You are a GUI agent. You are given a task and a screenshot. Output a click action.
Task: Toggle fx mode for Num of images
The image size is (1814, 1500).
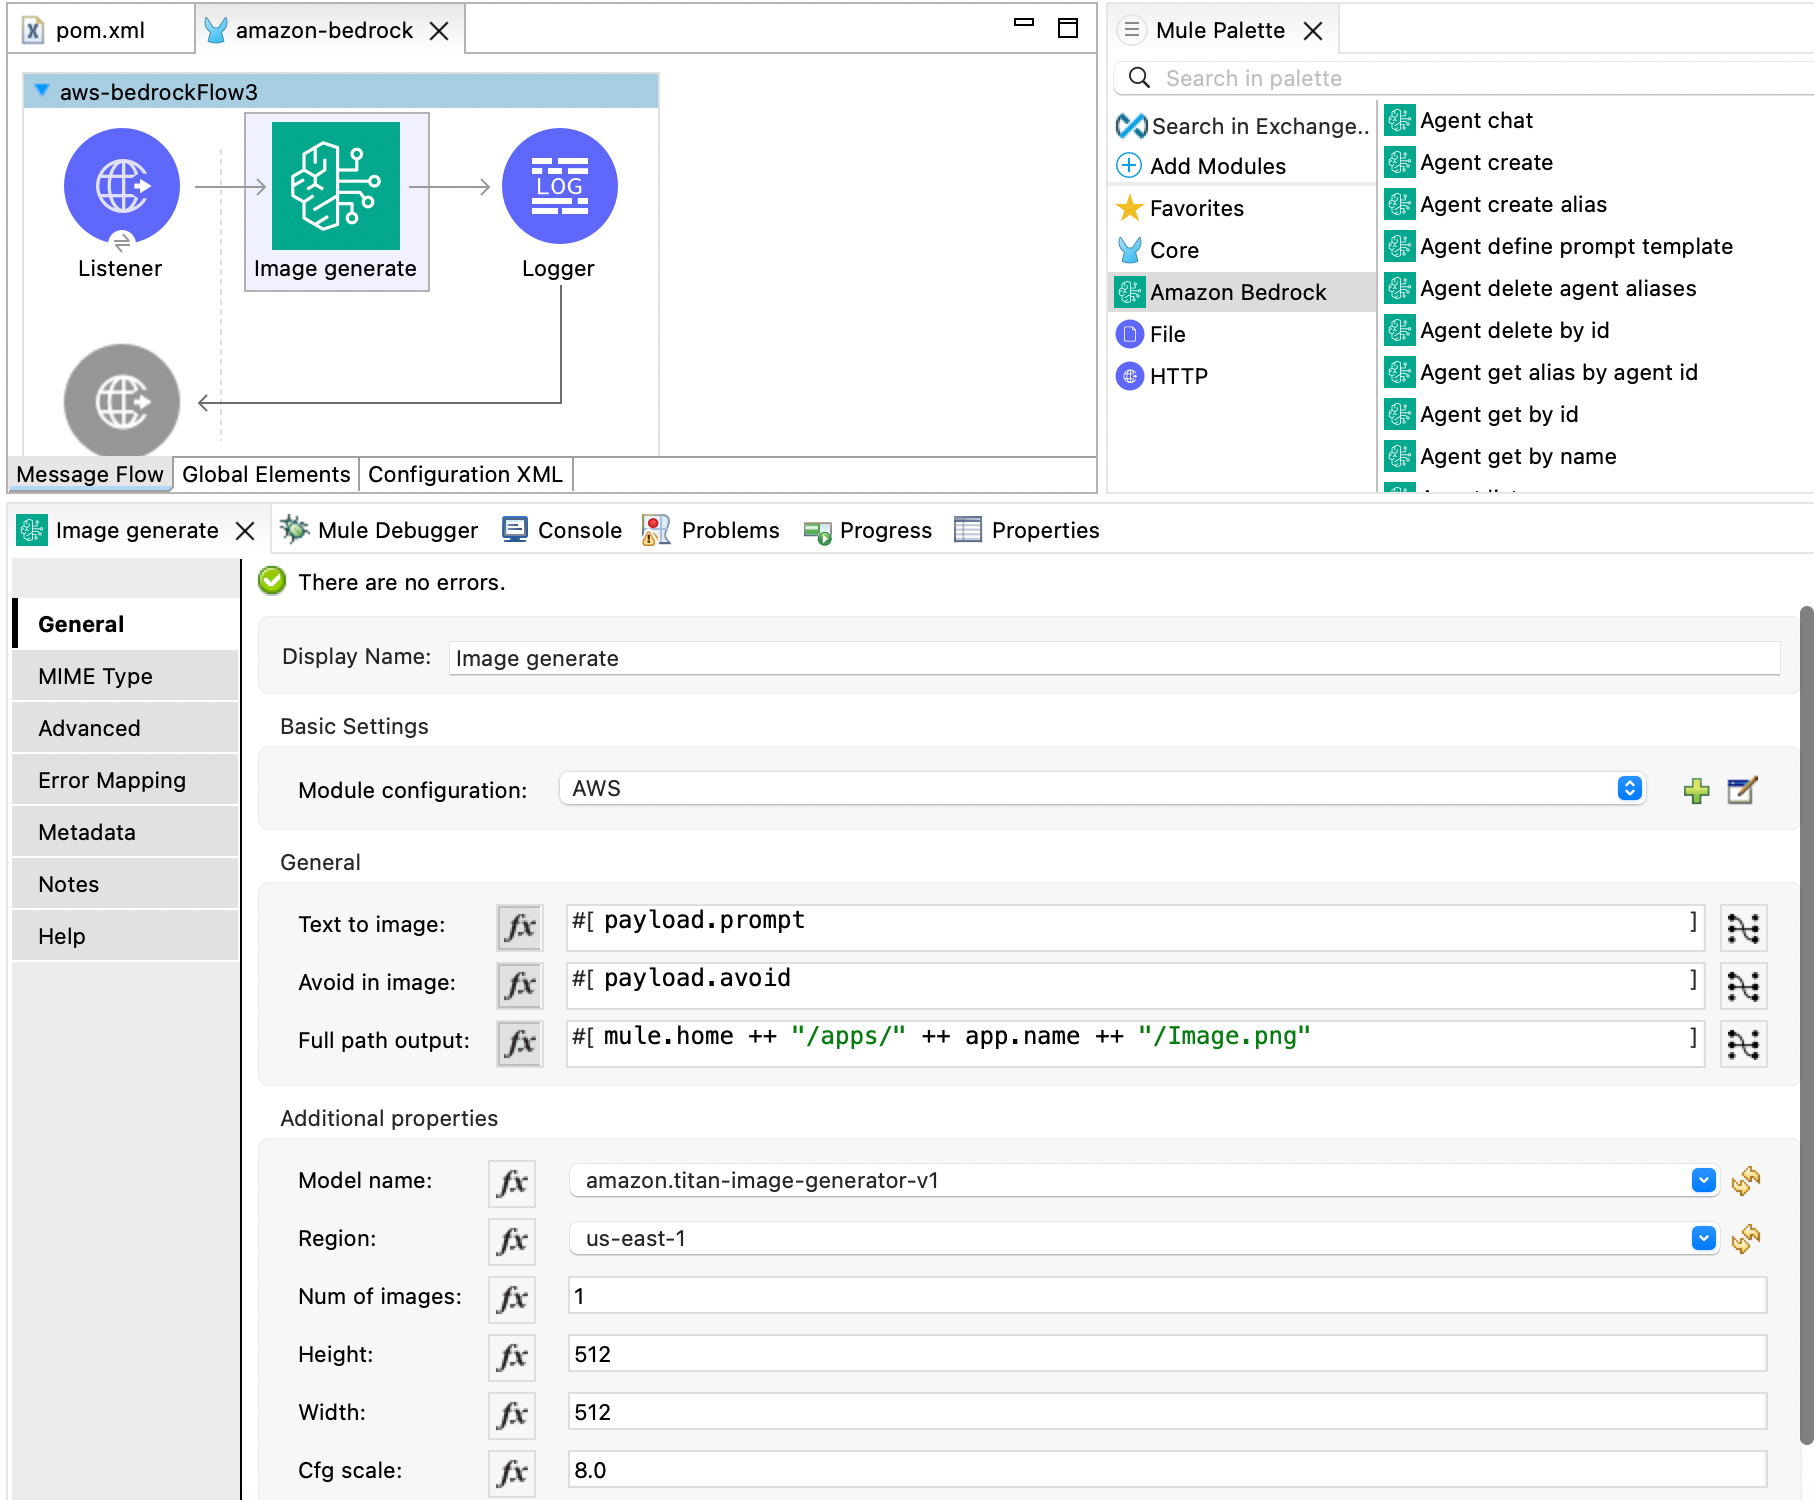click(x=512, y=1299)
